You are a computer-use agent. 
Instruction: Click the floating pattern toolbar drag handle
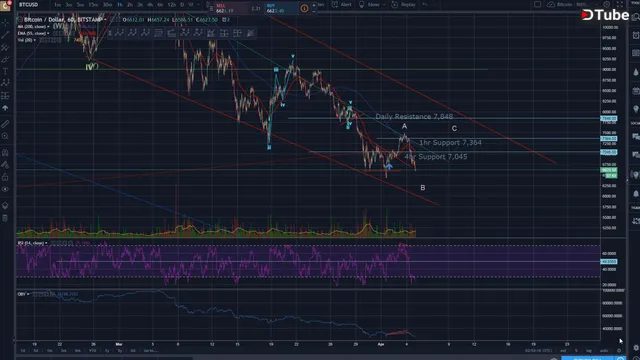(x=110, y=33)
